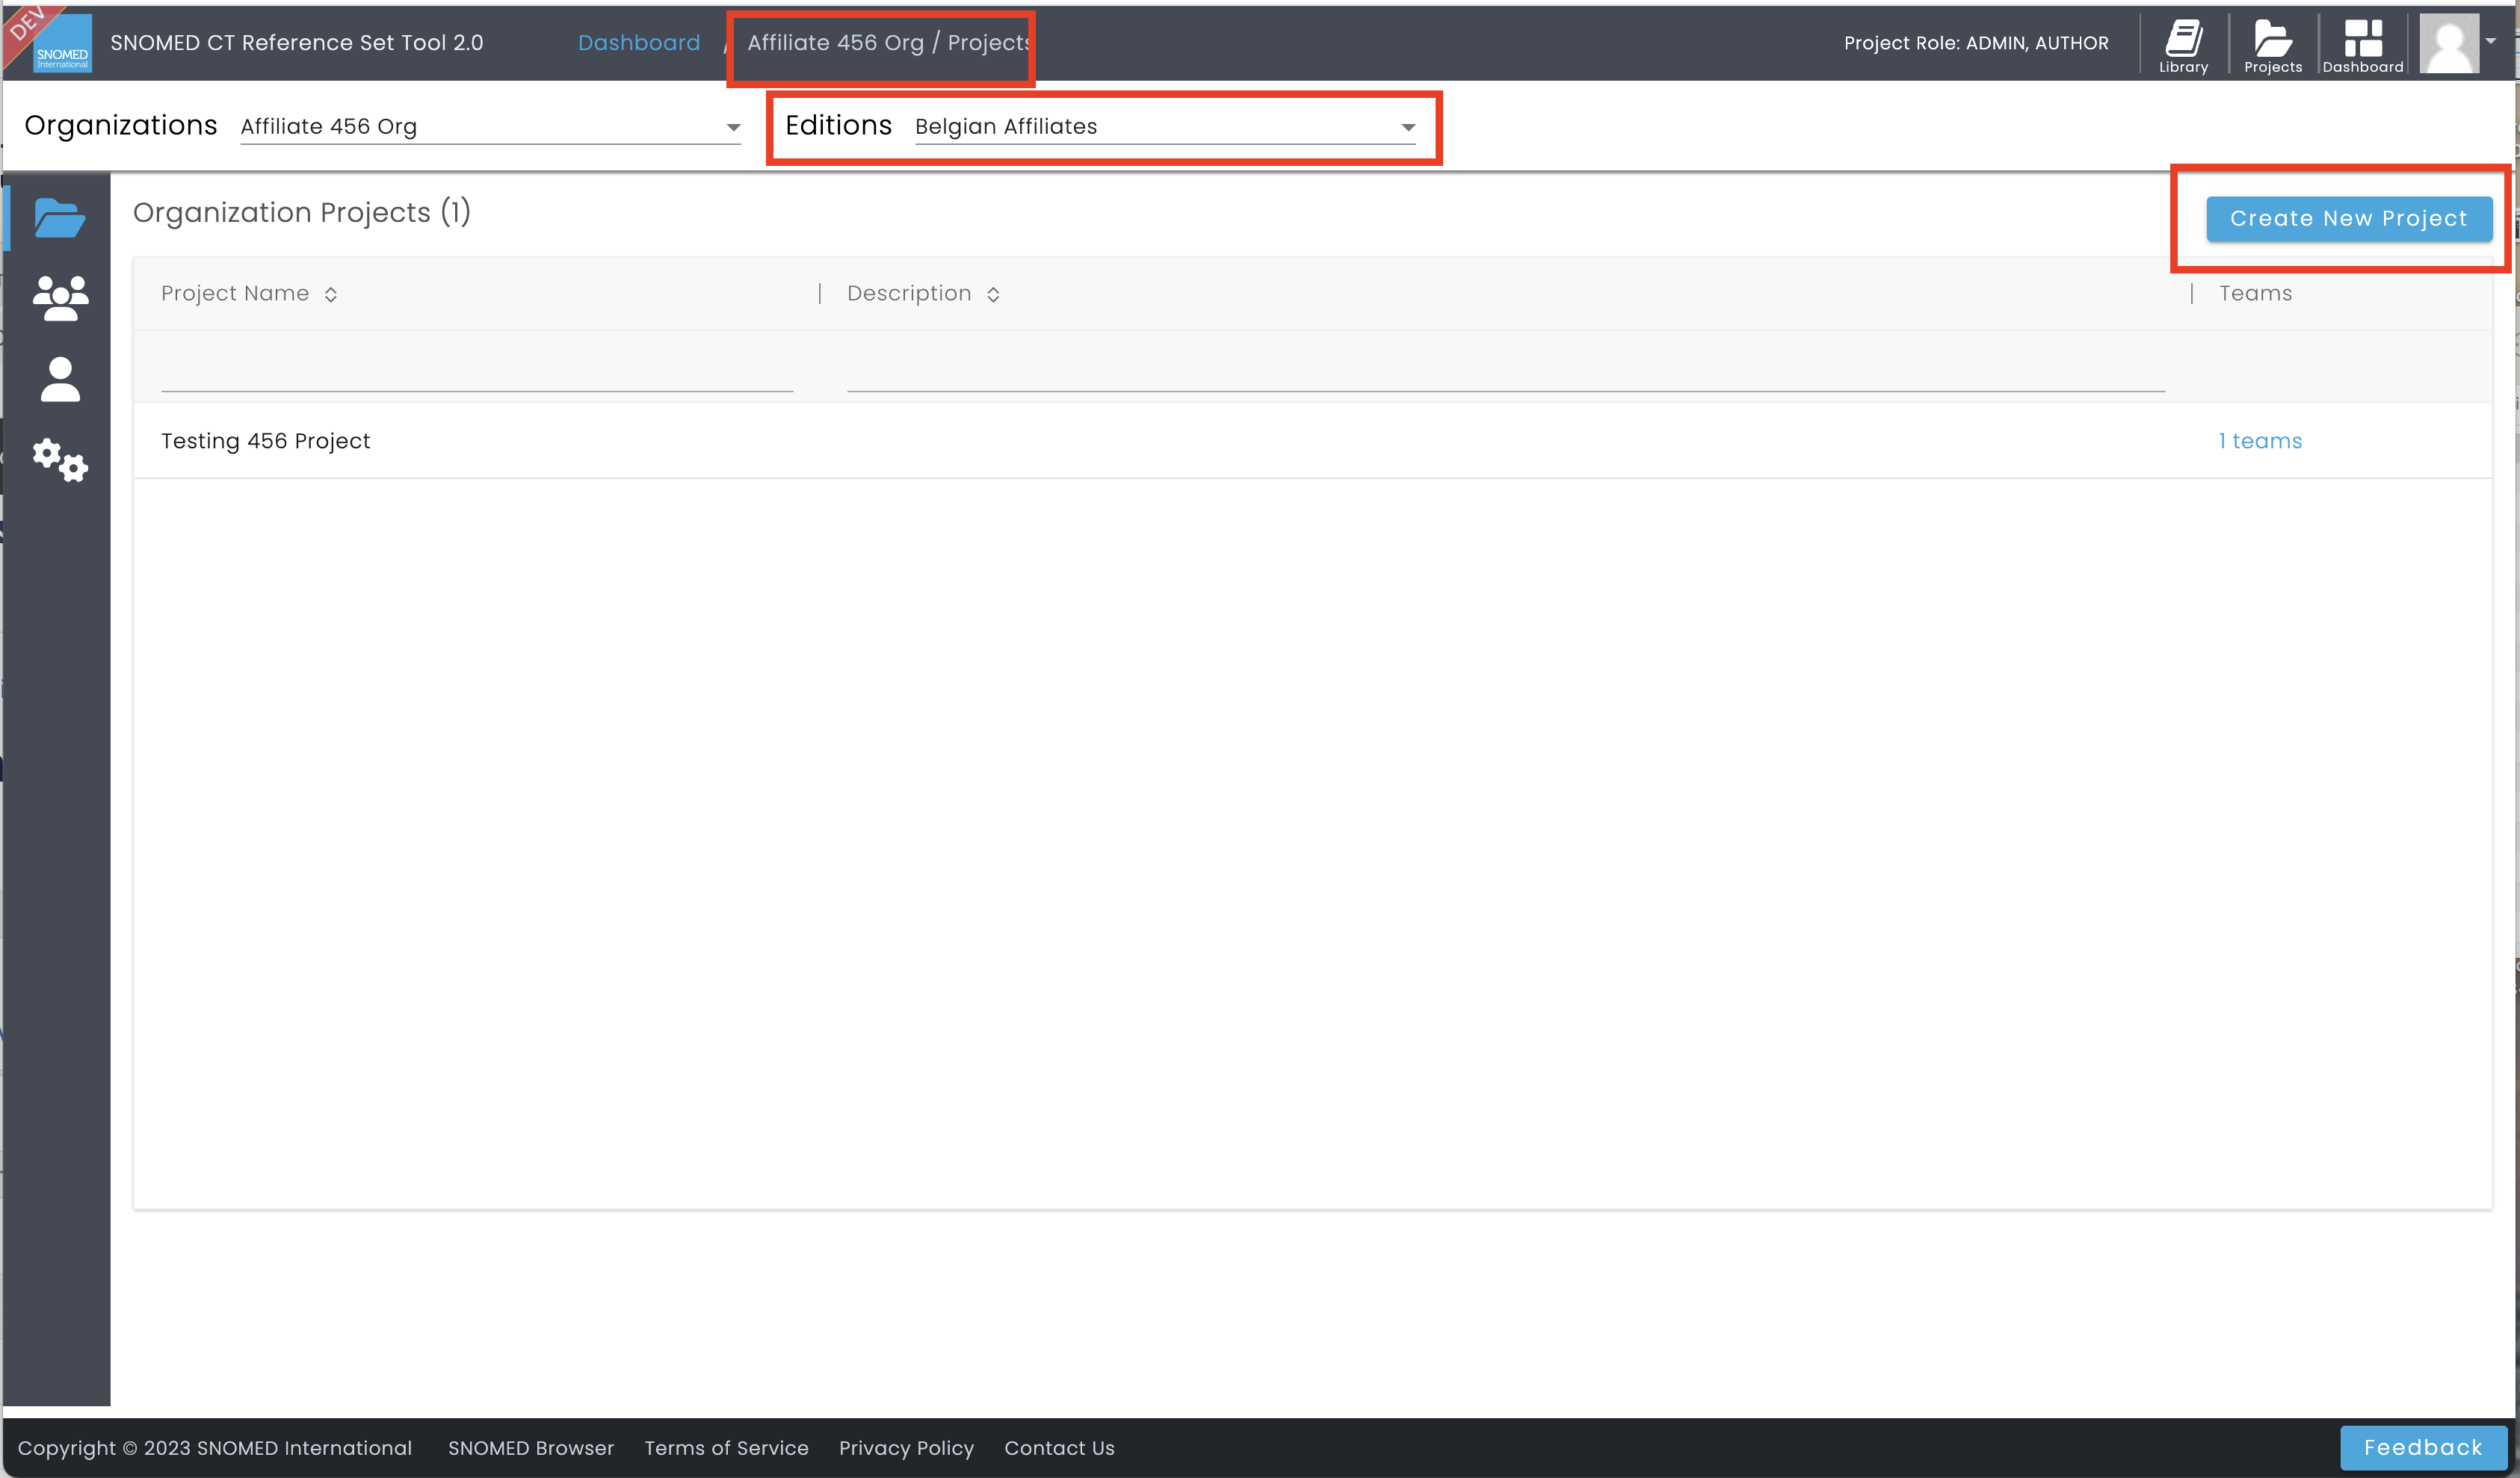Image resolution: width=2520 pixels, height=1478 pixels.
Task: Select the Testing 456 Project row
Action: [x=1312, y=441]
